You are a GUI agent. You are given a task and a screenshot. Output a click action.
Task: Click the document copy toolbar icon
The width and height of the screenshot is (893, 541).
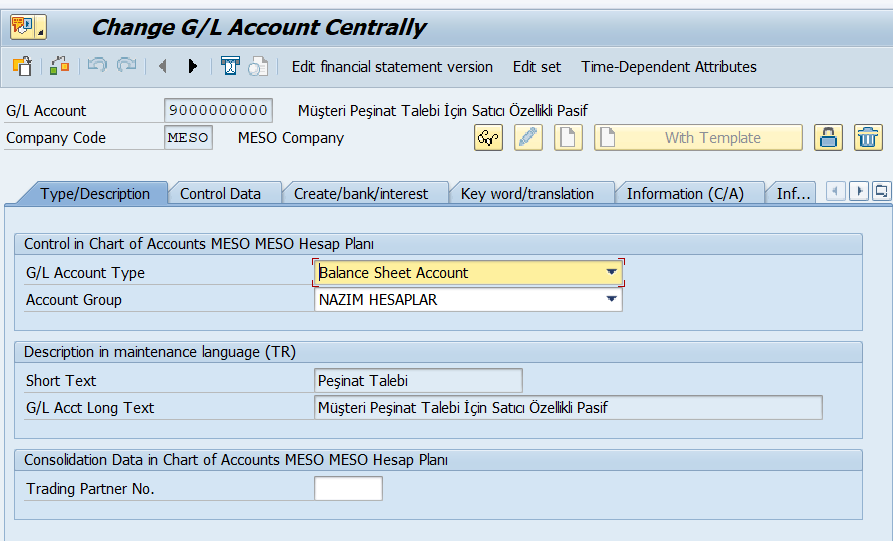click(x=258, y=67)
